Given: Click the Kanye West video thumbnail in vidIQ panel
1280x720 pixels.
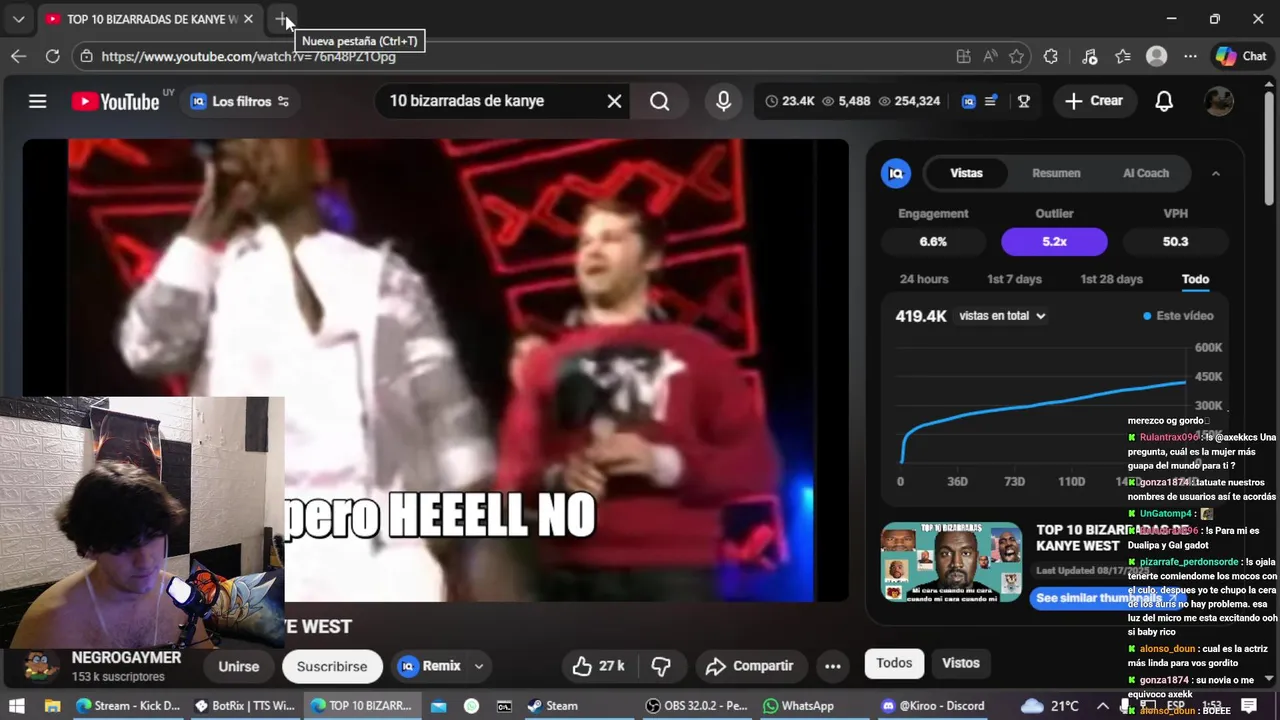Looking at the screenshot, I should coord(951,562).
